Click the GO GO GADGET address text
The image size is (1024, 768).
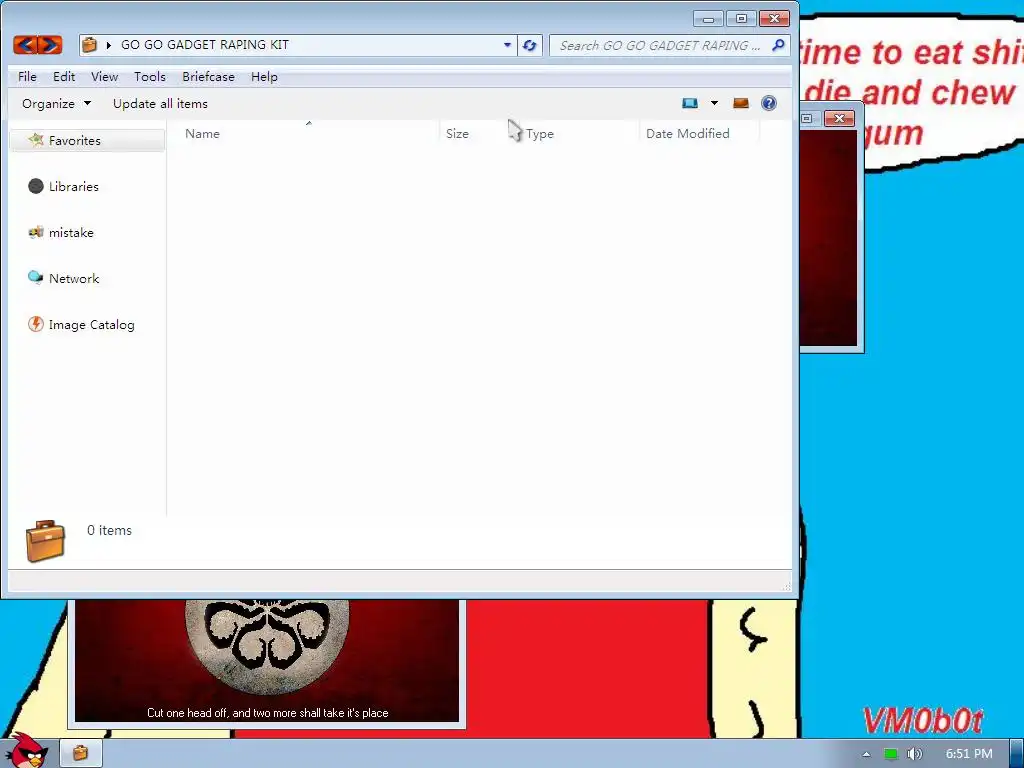[x=204, y=44]
